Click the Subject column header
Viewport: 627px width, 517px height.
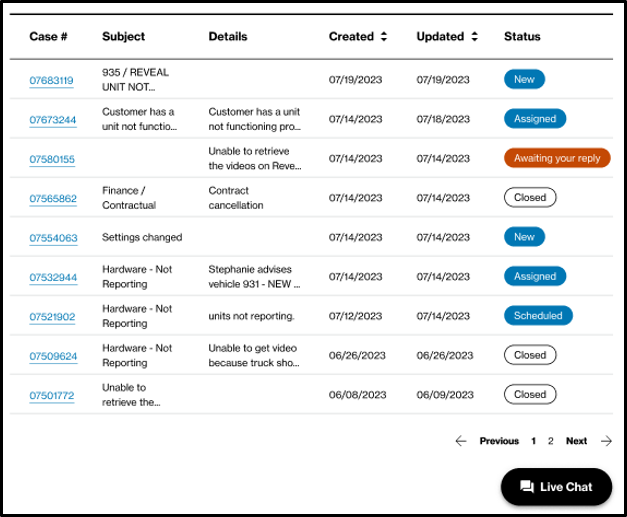123,36
